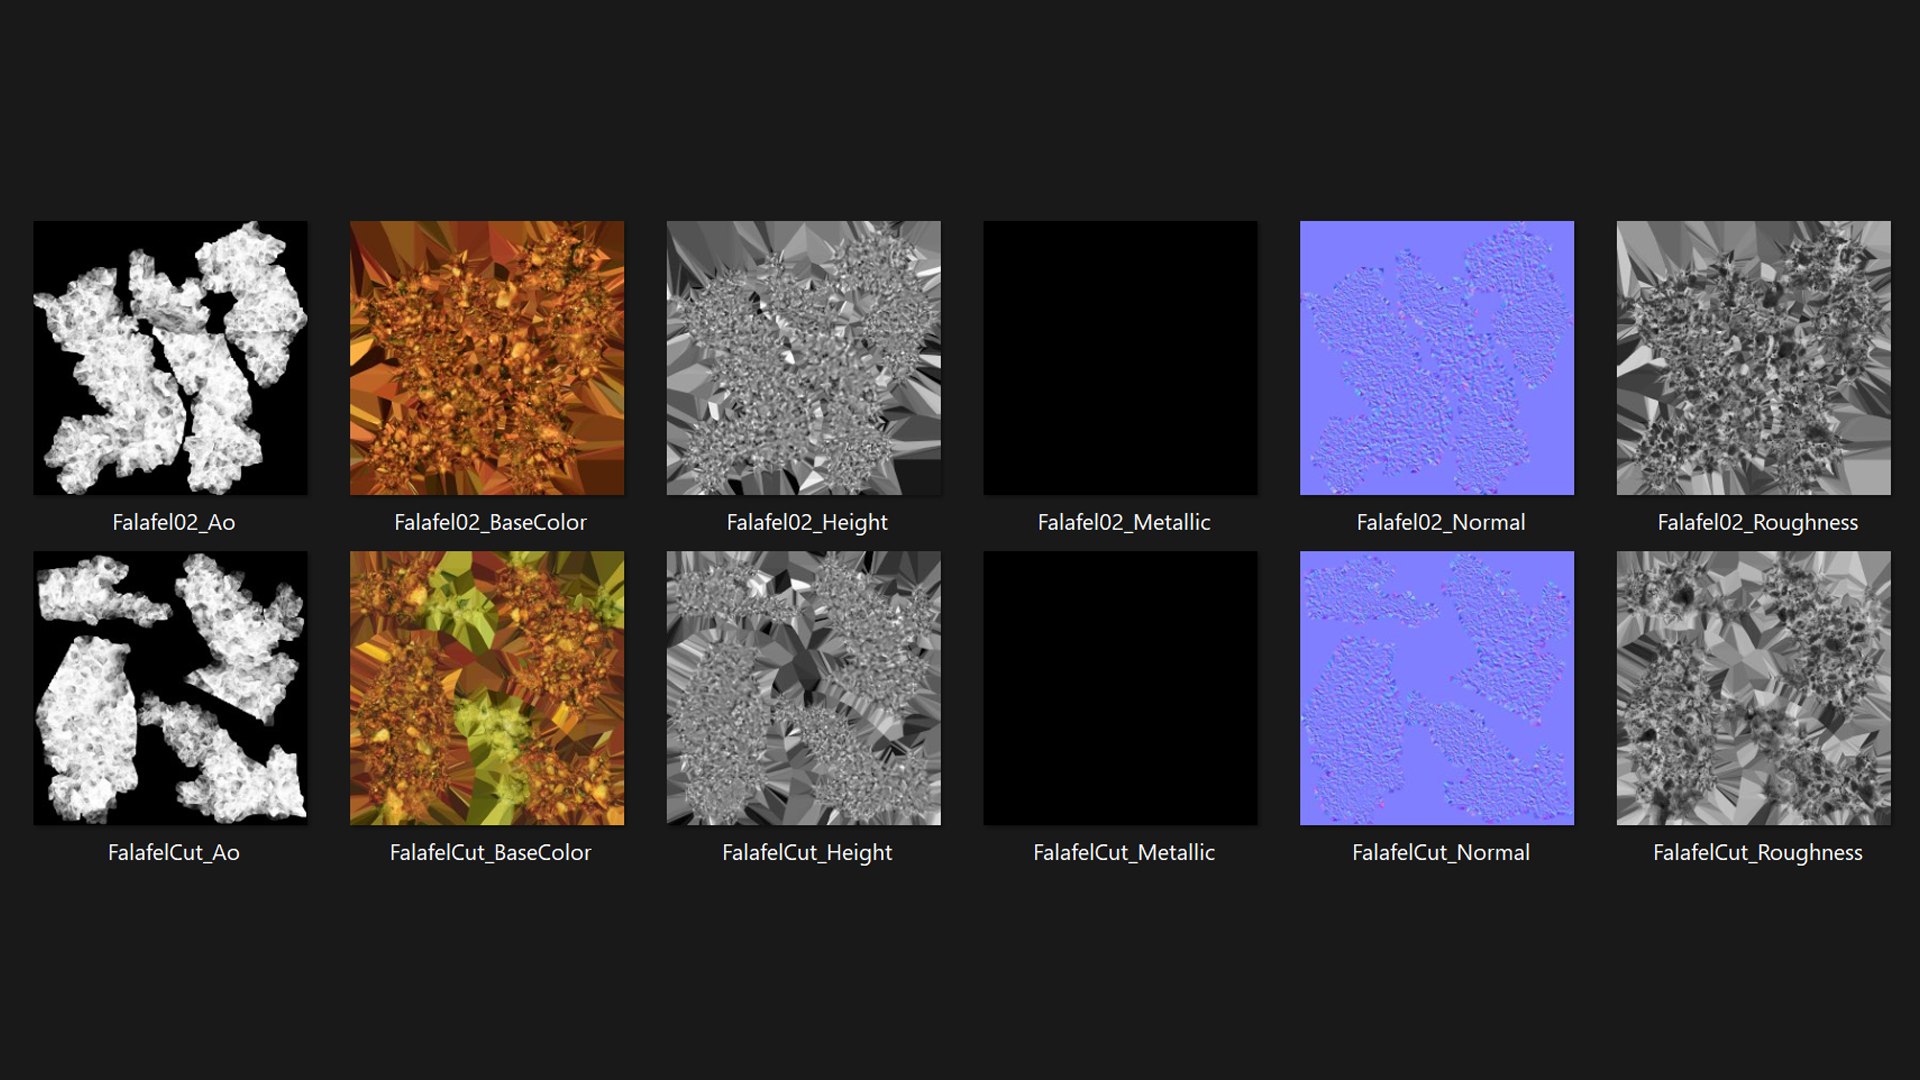Click the Falafel02_Roughness file name
Screen dimensions: 1920x1080
click(1758, 522)
